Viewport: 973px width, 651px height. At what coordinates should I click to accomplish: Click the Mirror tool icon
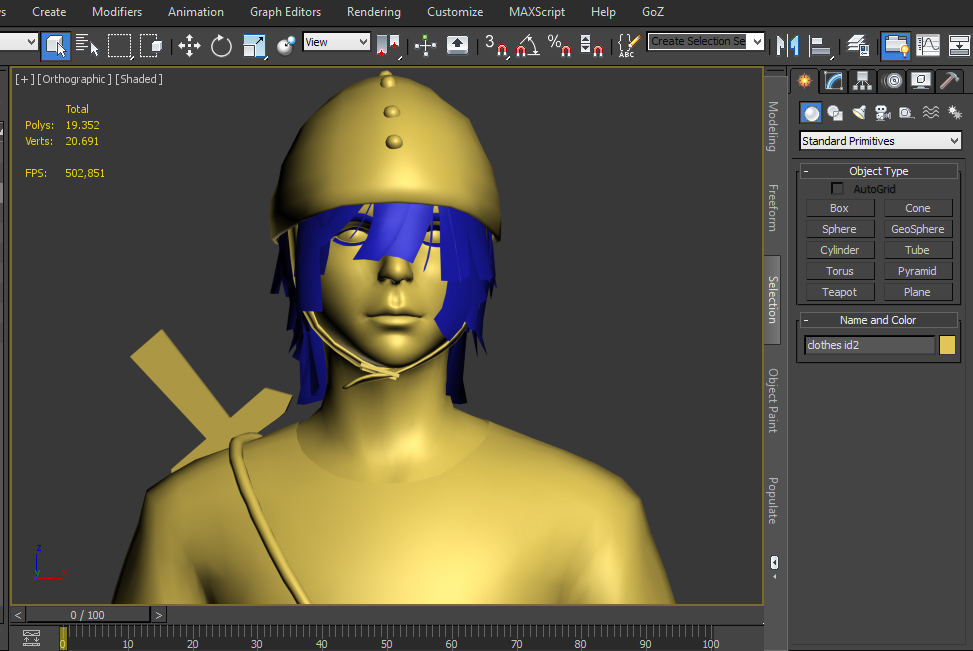787,46
